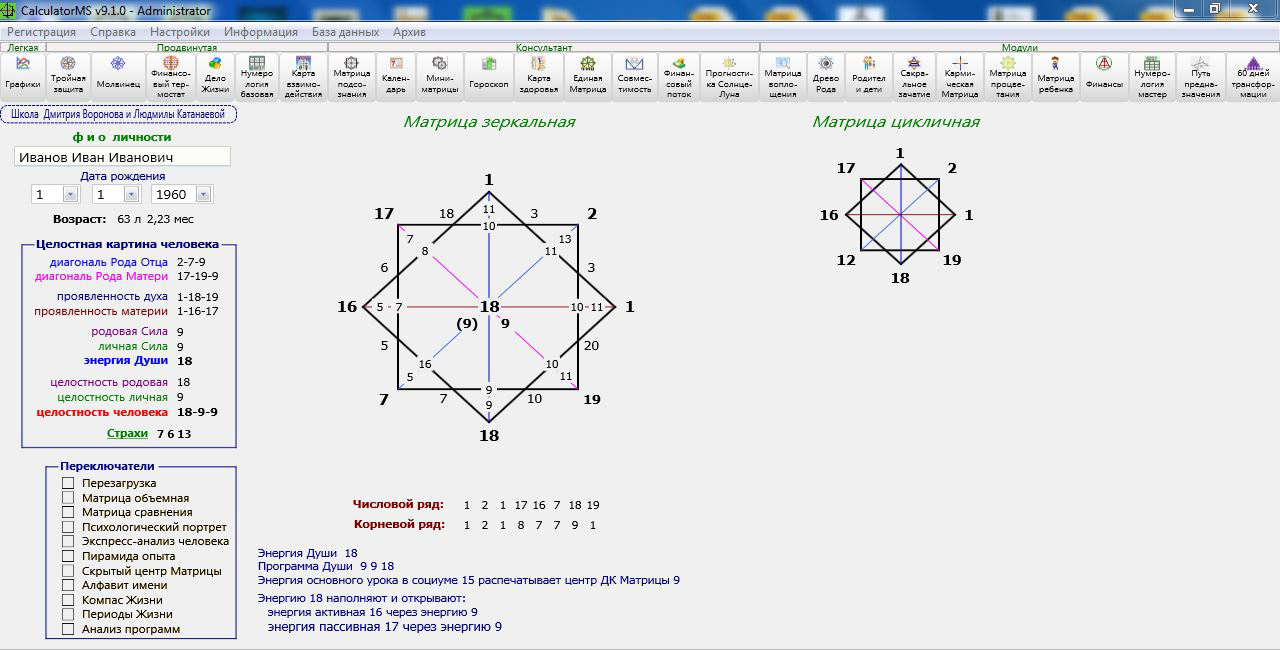Enable the Перезагрузка checkbox

[x=68, y=484]
